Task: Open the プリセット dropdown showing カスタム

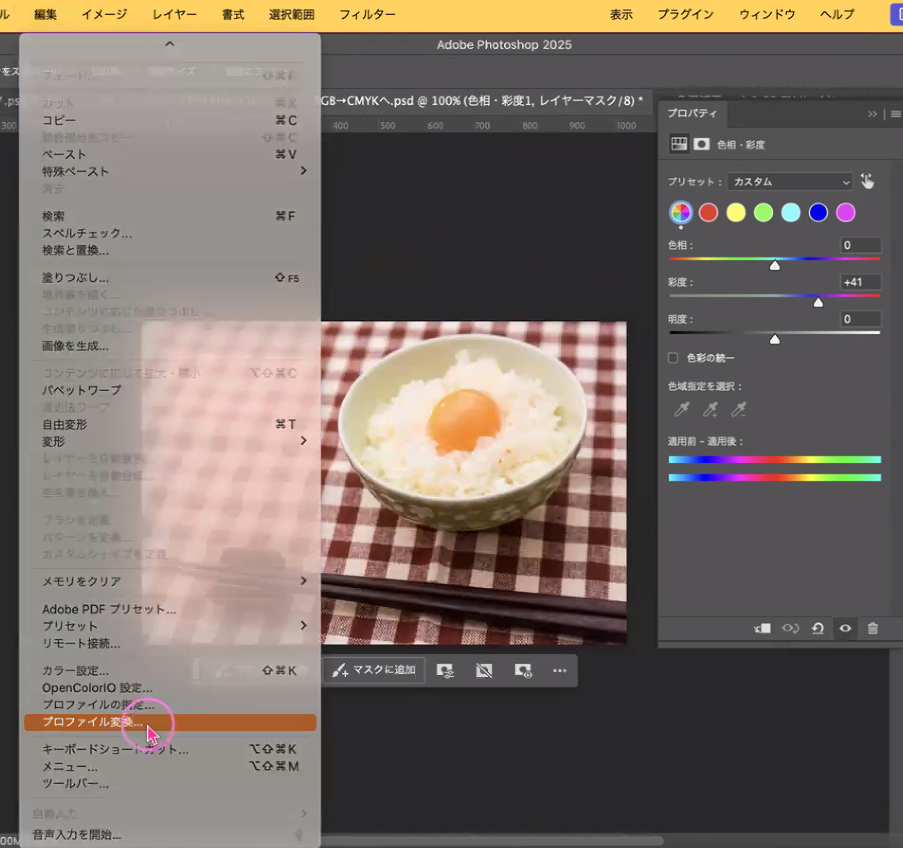Action: pyautogui.click(x=790, y=182)
